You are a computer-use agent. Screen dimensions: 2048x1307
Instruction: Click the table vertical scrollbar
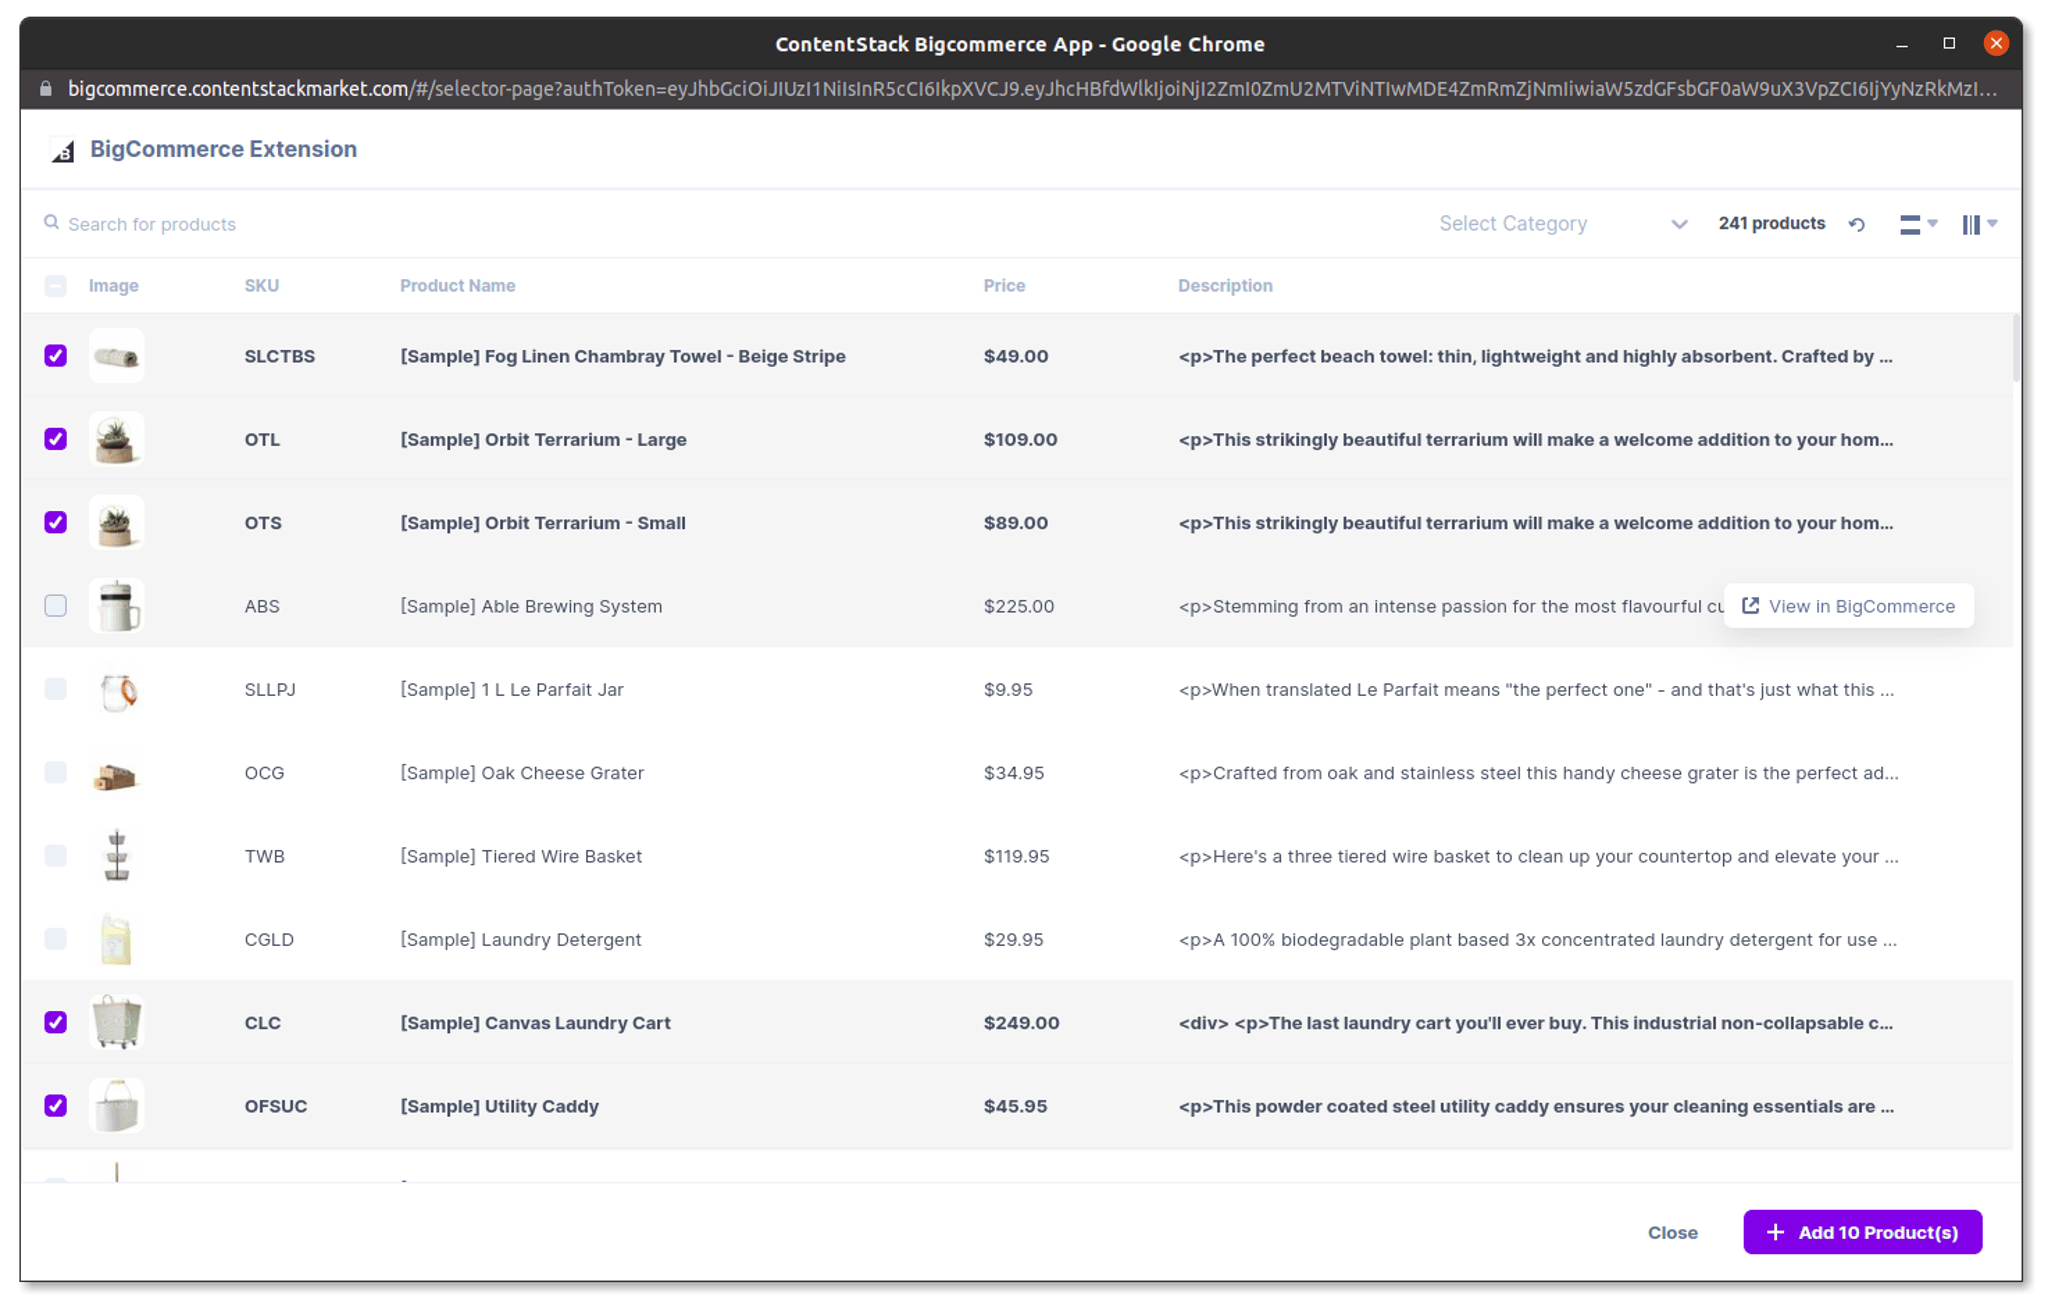(x=2016, y=348)
